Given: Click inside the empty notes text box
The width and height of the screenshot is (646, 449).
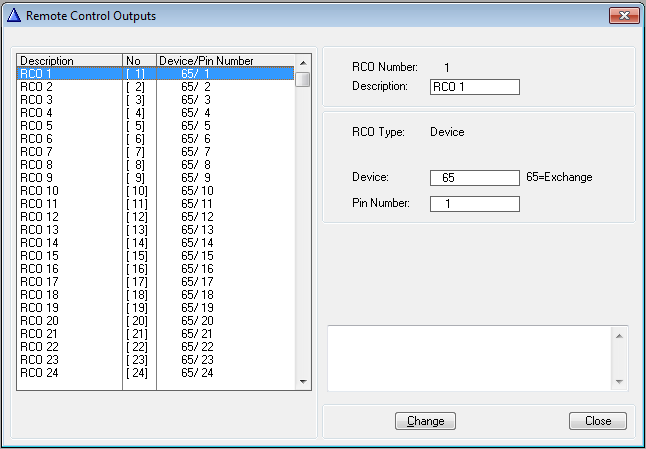Looking at the screenshot, I should coord(470,358).
